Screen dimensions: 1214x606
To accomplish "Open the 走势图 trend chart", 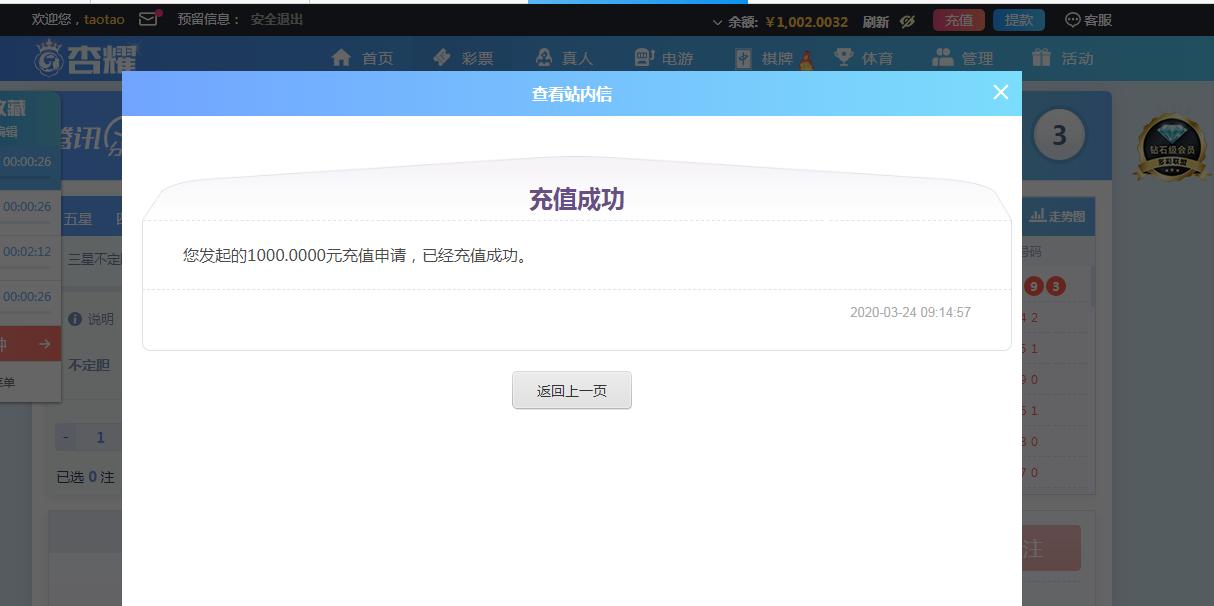I will click(x=1057, y=216).
